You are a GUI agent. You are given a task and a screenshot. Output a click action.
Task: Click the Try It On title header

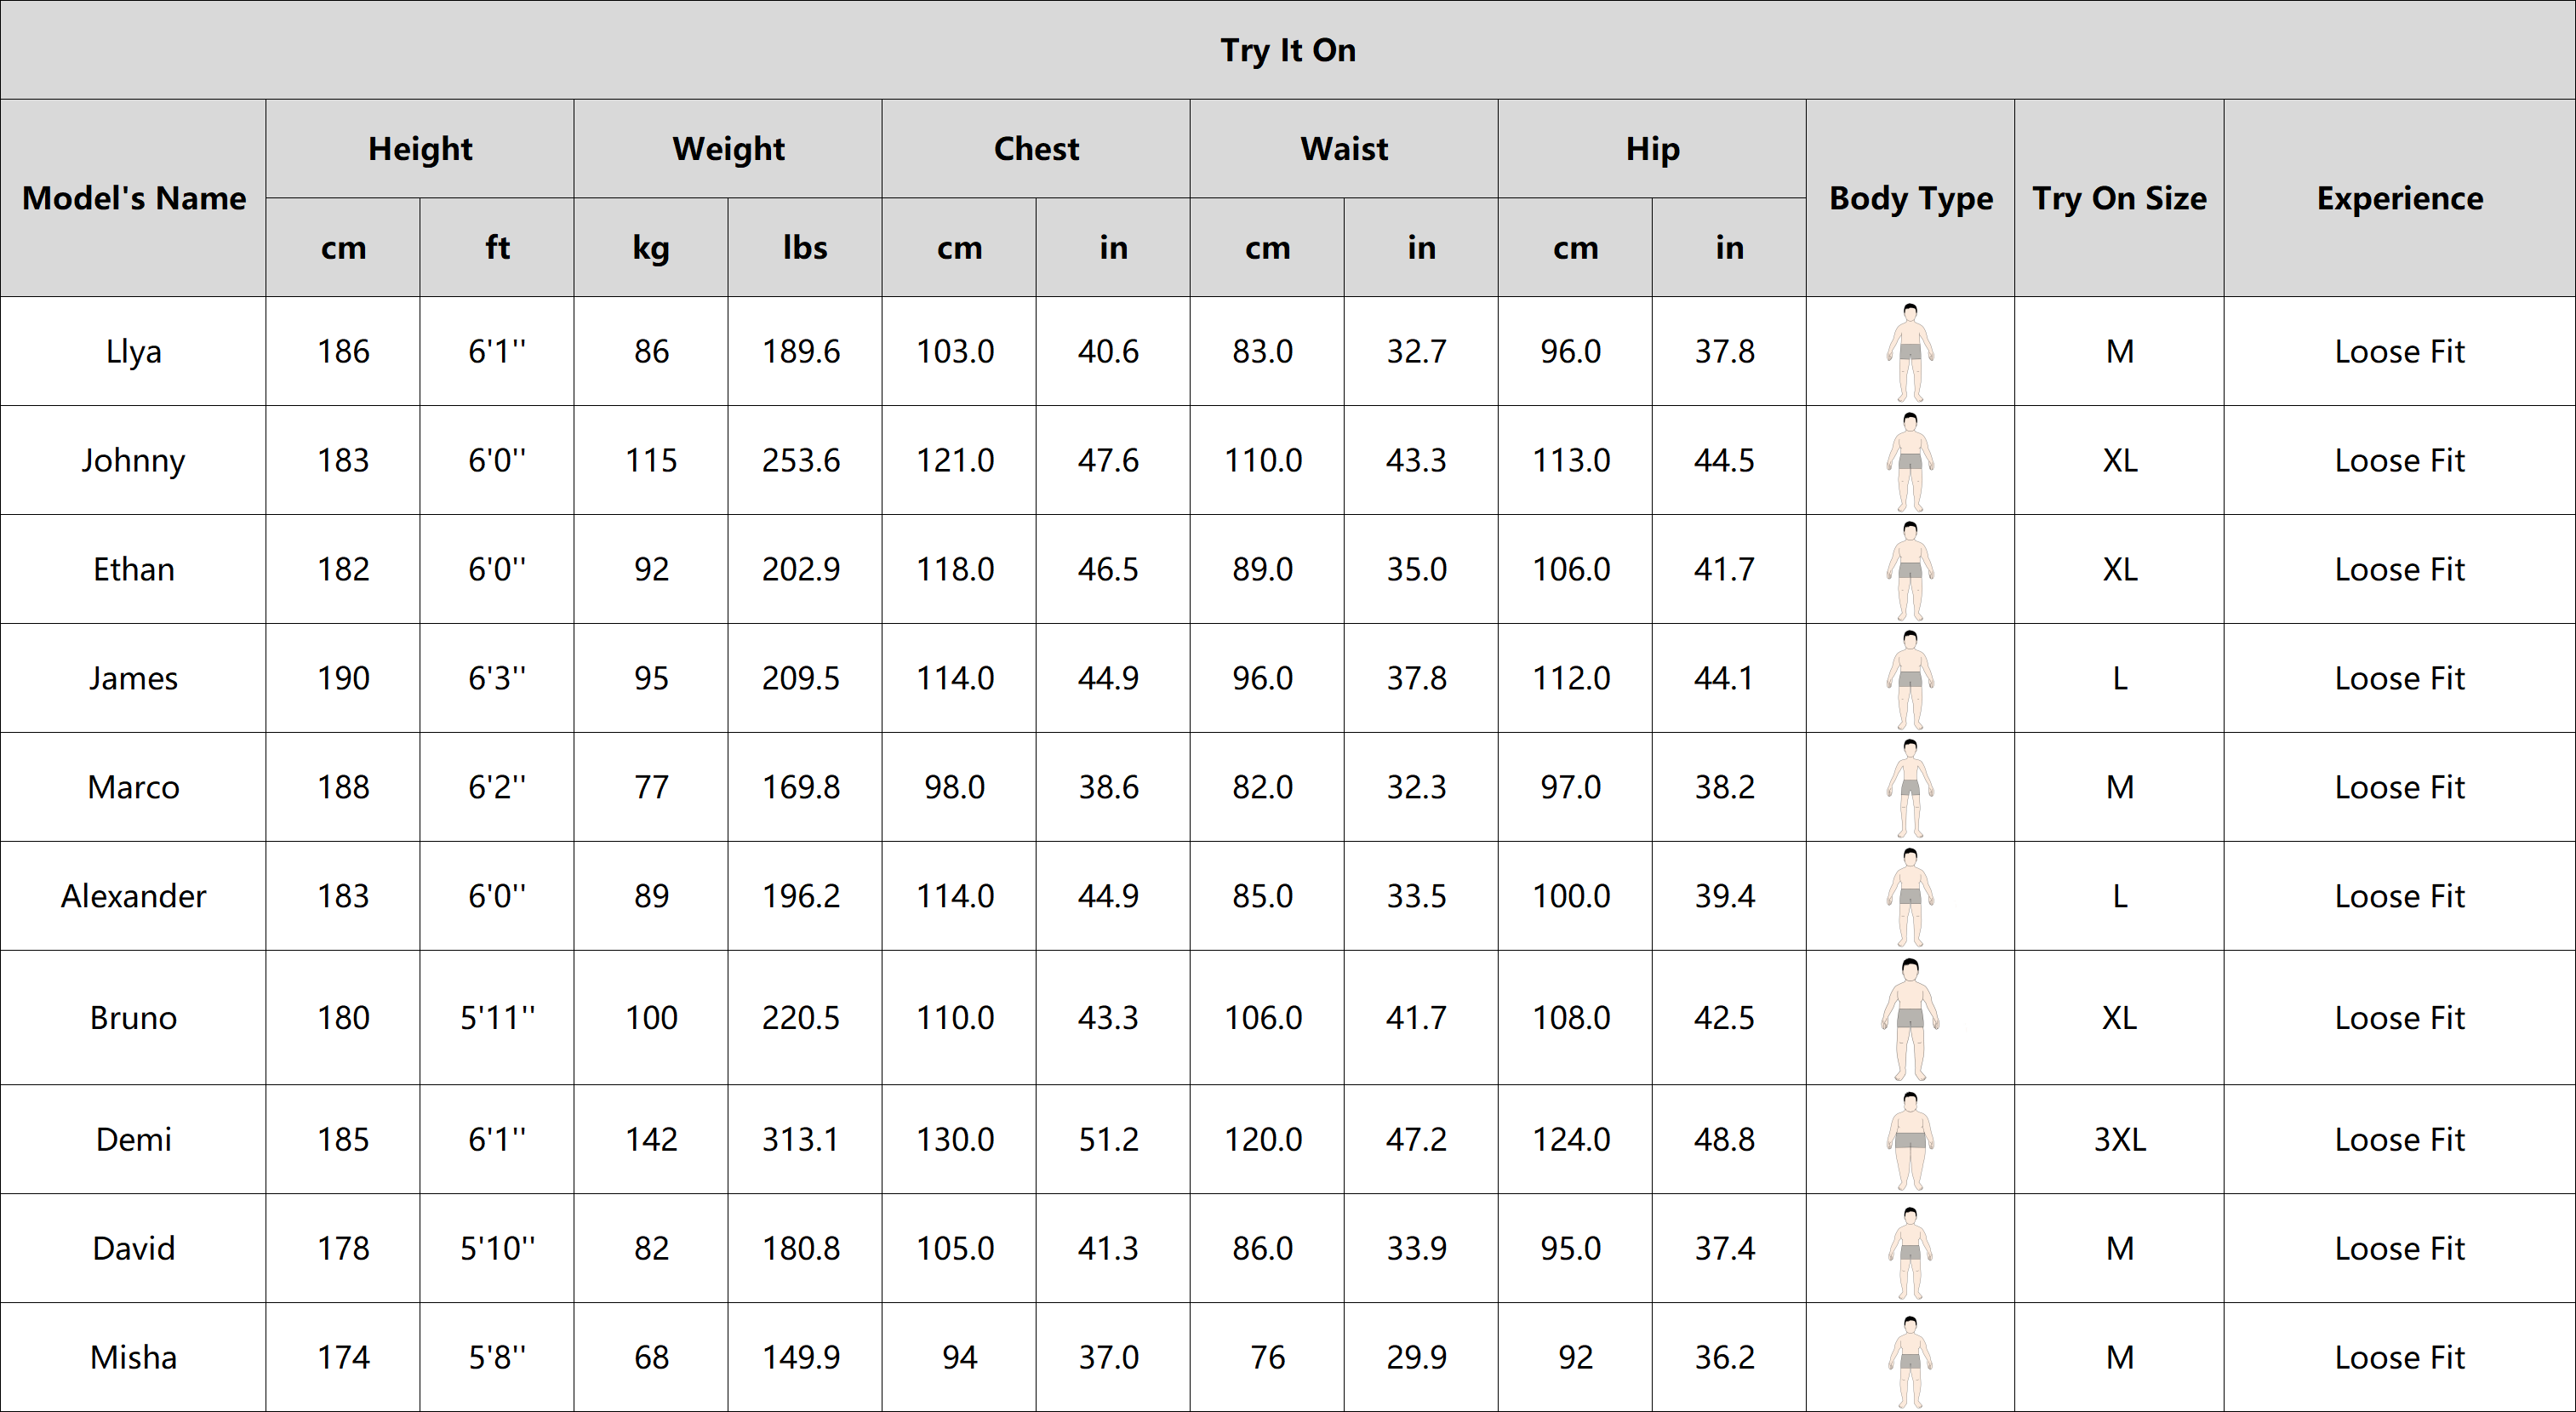pos(1288,50)
